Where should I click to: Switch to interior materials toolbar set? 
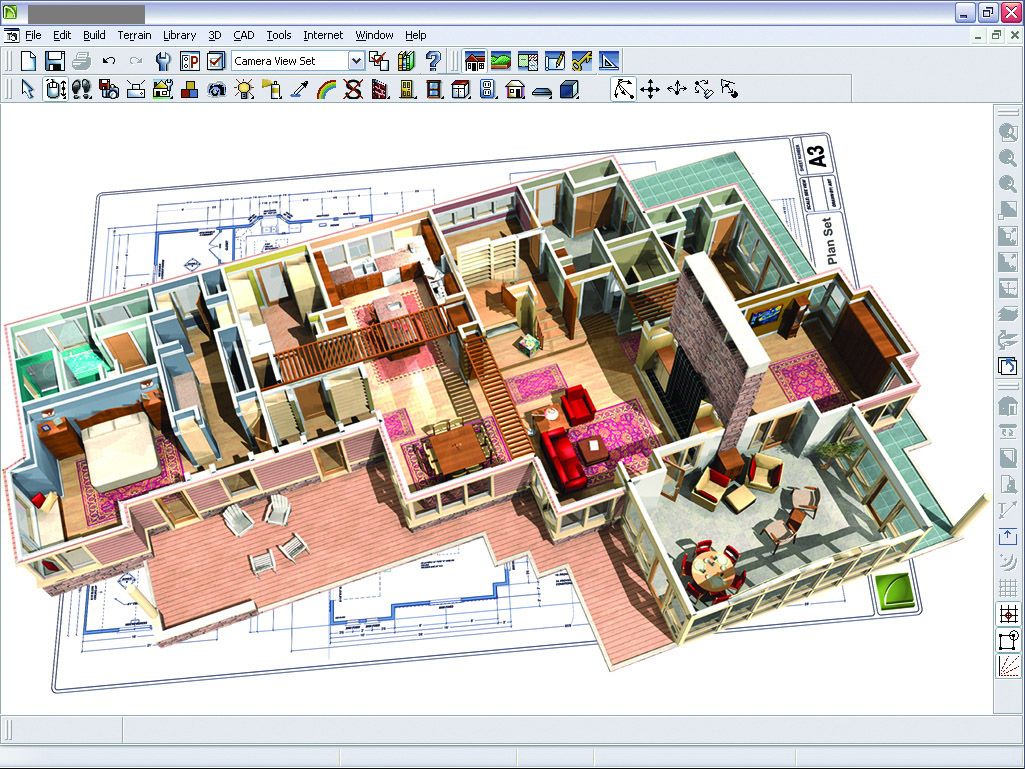528,61
